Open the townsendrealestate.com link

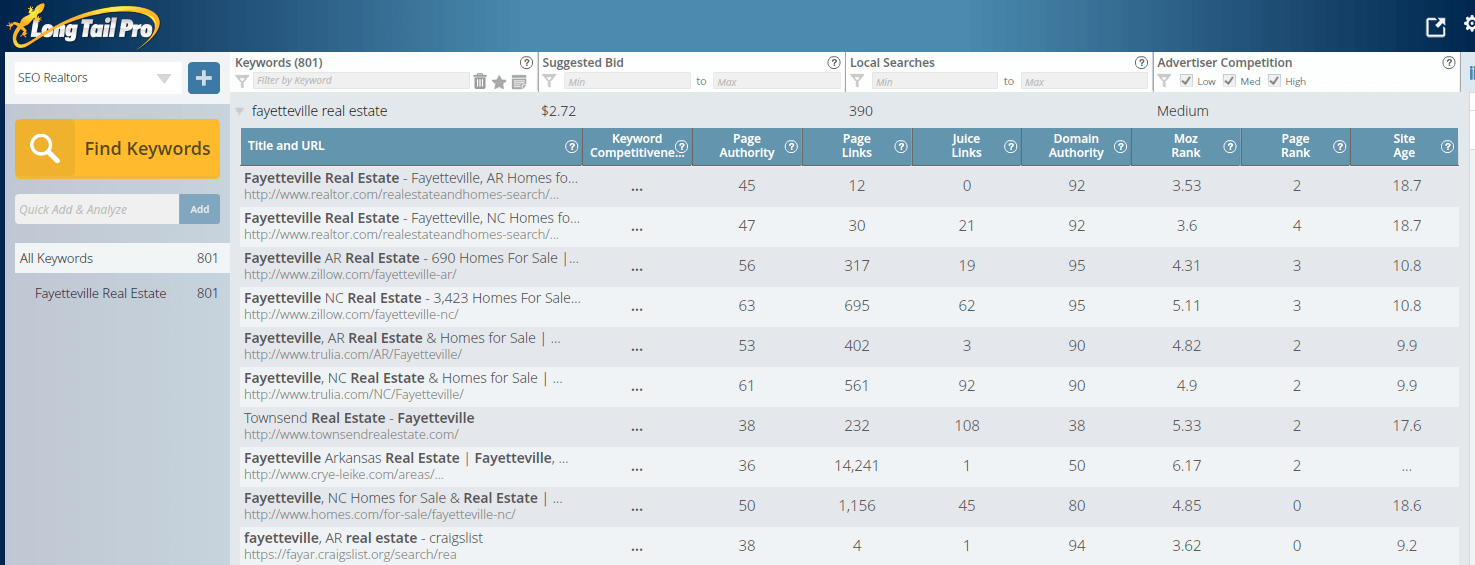(x=351, y=435)
